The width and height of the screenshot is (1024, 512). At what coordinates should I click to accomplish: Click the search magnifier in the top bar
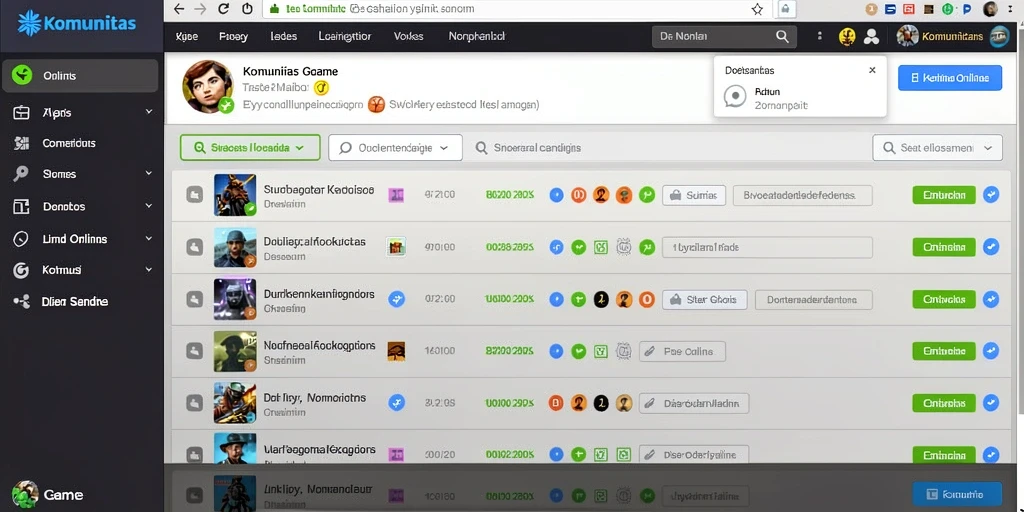tap(782, 37)
